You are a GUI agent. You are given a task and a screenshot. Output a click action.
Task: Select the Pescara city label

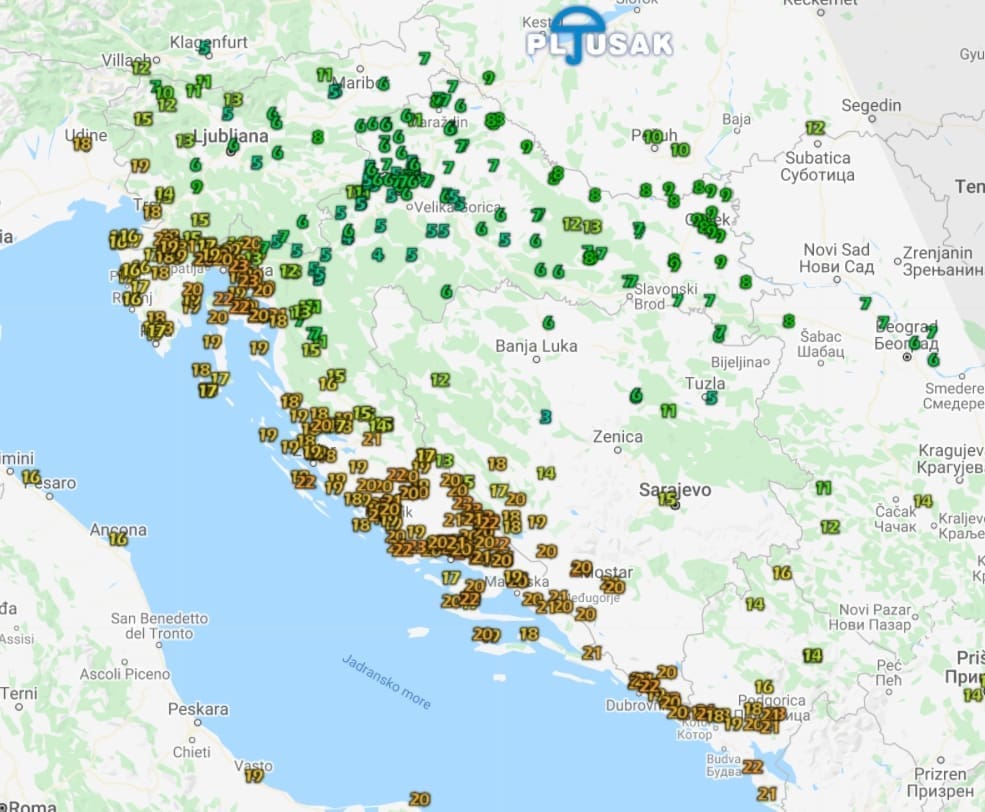[198, 709]
